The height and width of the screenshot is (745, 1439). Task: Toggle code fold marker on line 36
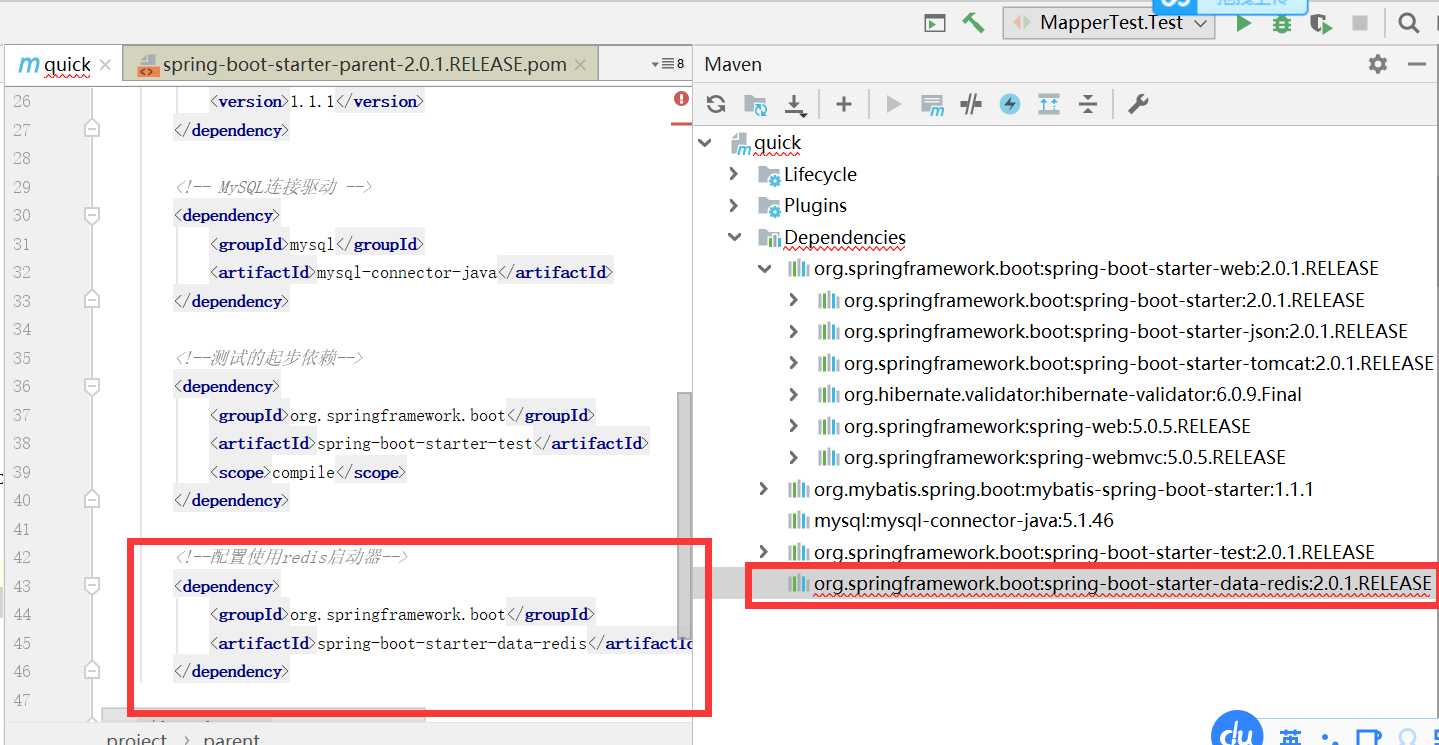point(92,386)
